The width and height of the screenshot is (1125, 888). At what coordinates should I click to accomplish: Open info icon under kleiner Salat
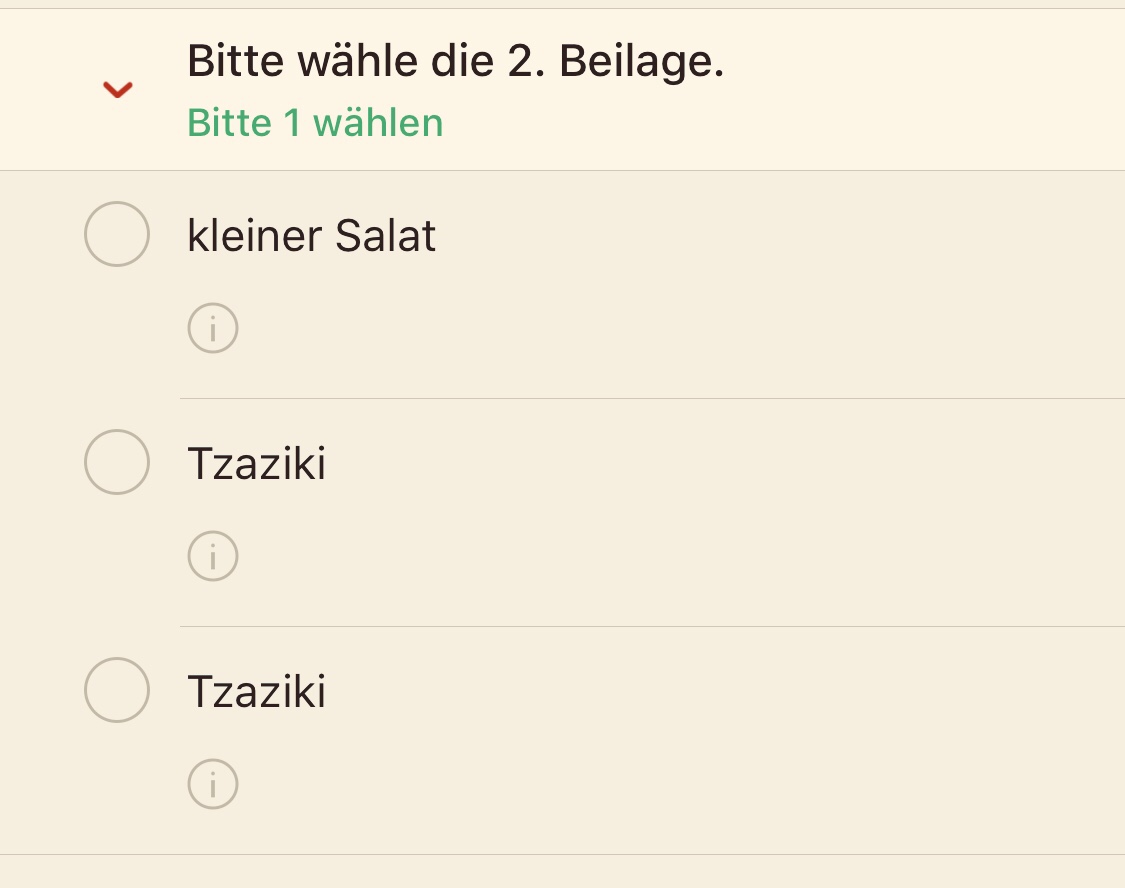tap(213, 328)
